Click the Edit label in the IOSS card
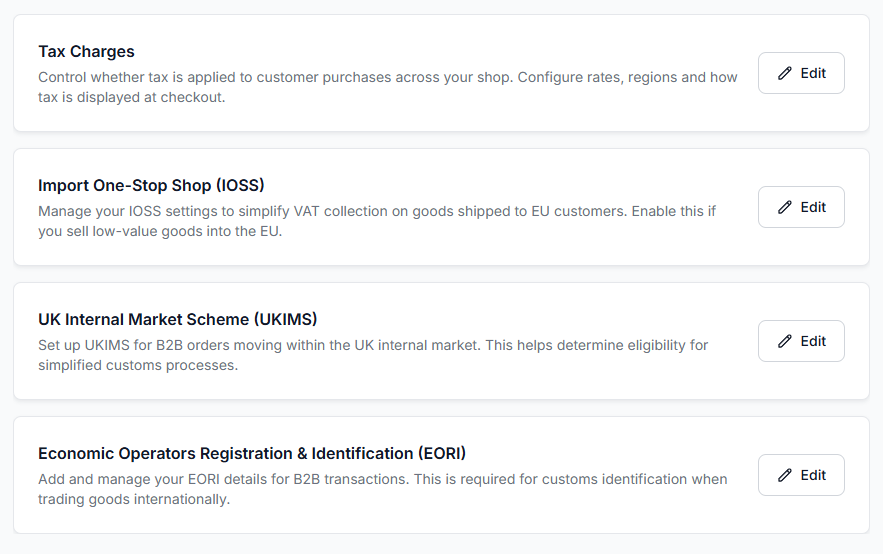This screenshot has width=883, height=554. point(813,207)
